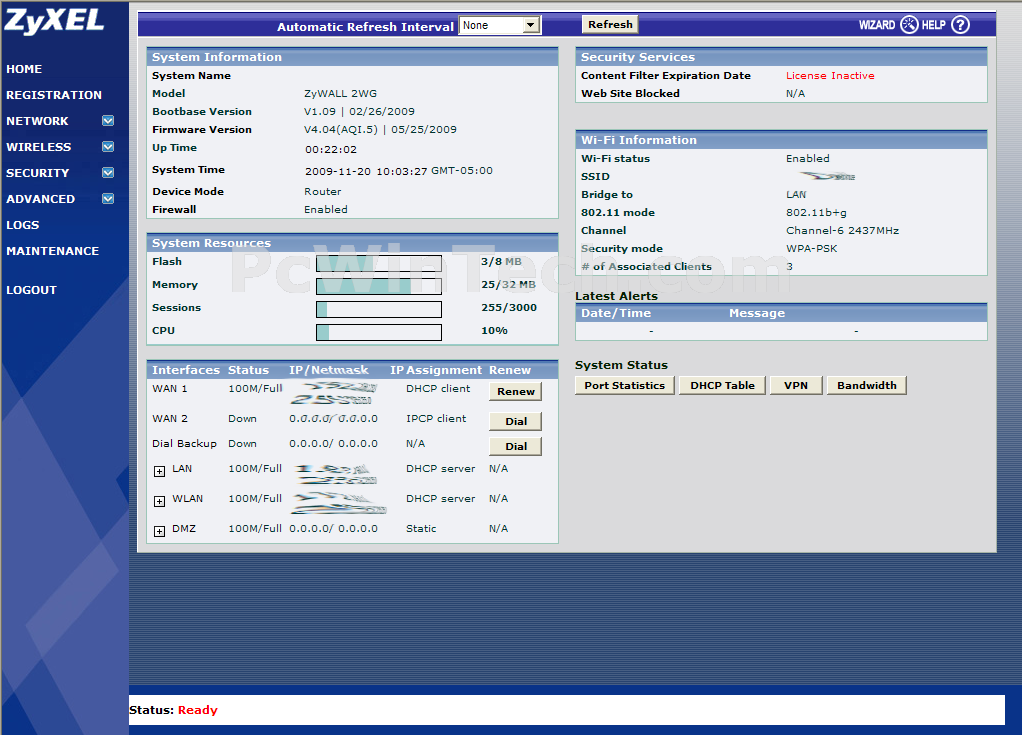Click the 'Web Site Blocked' label
Viewport: 1022px width, 735px height.
pos(630,94)
